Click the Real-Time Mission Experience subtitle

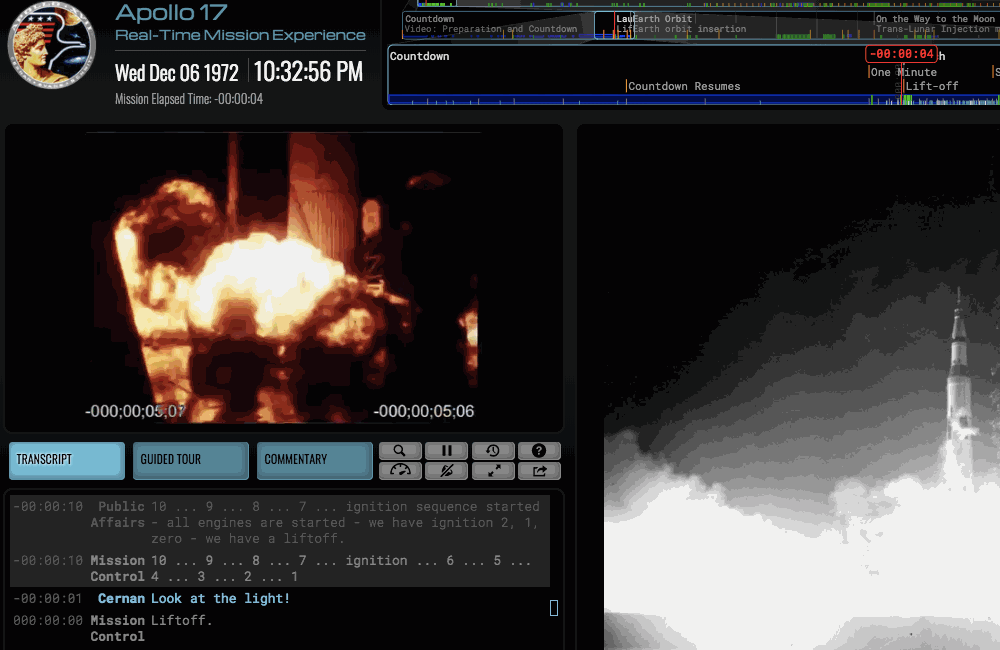240,35
